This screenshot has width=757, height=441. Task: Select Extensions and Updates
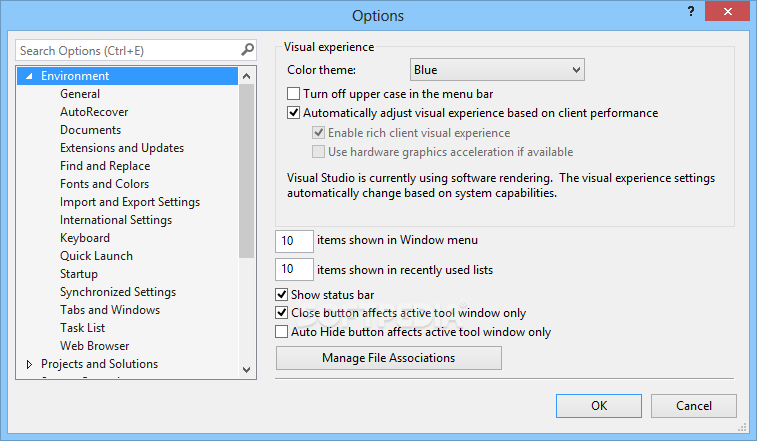pos(122,147)
